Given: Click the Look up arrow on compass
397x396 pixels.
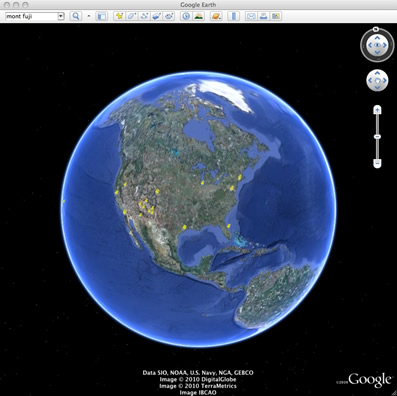Looking at the screenshot, I should pyautogui.click(x=377, y=38).
